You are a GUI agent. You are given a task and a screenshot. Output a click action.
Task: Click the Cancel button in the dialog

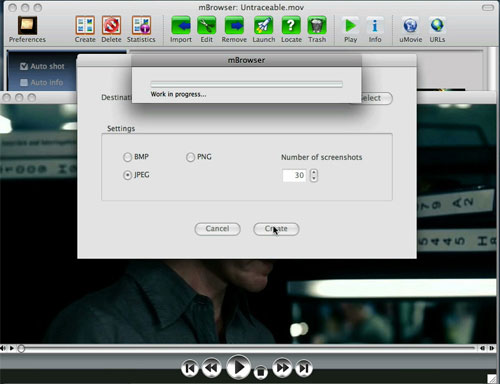pos(217,229)
